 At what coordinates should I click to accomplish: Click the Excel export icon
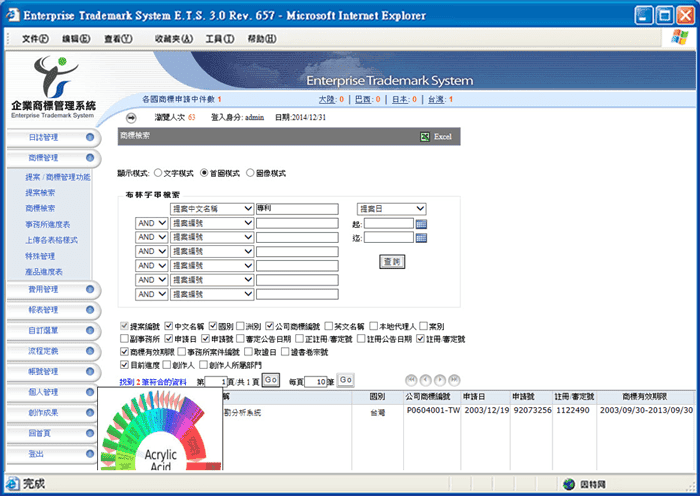click(425, 136)
